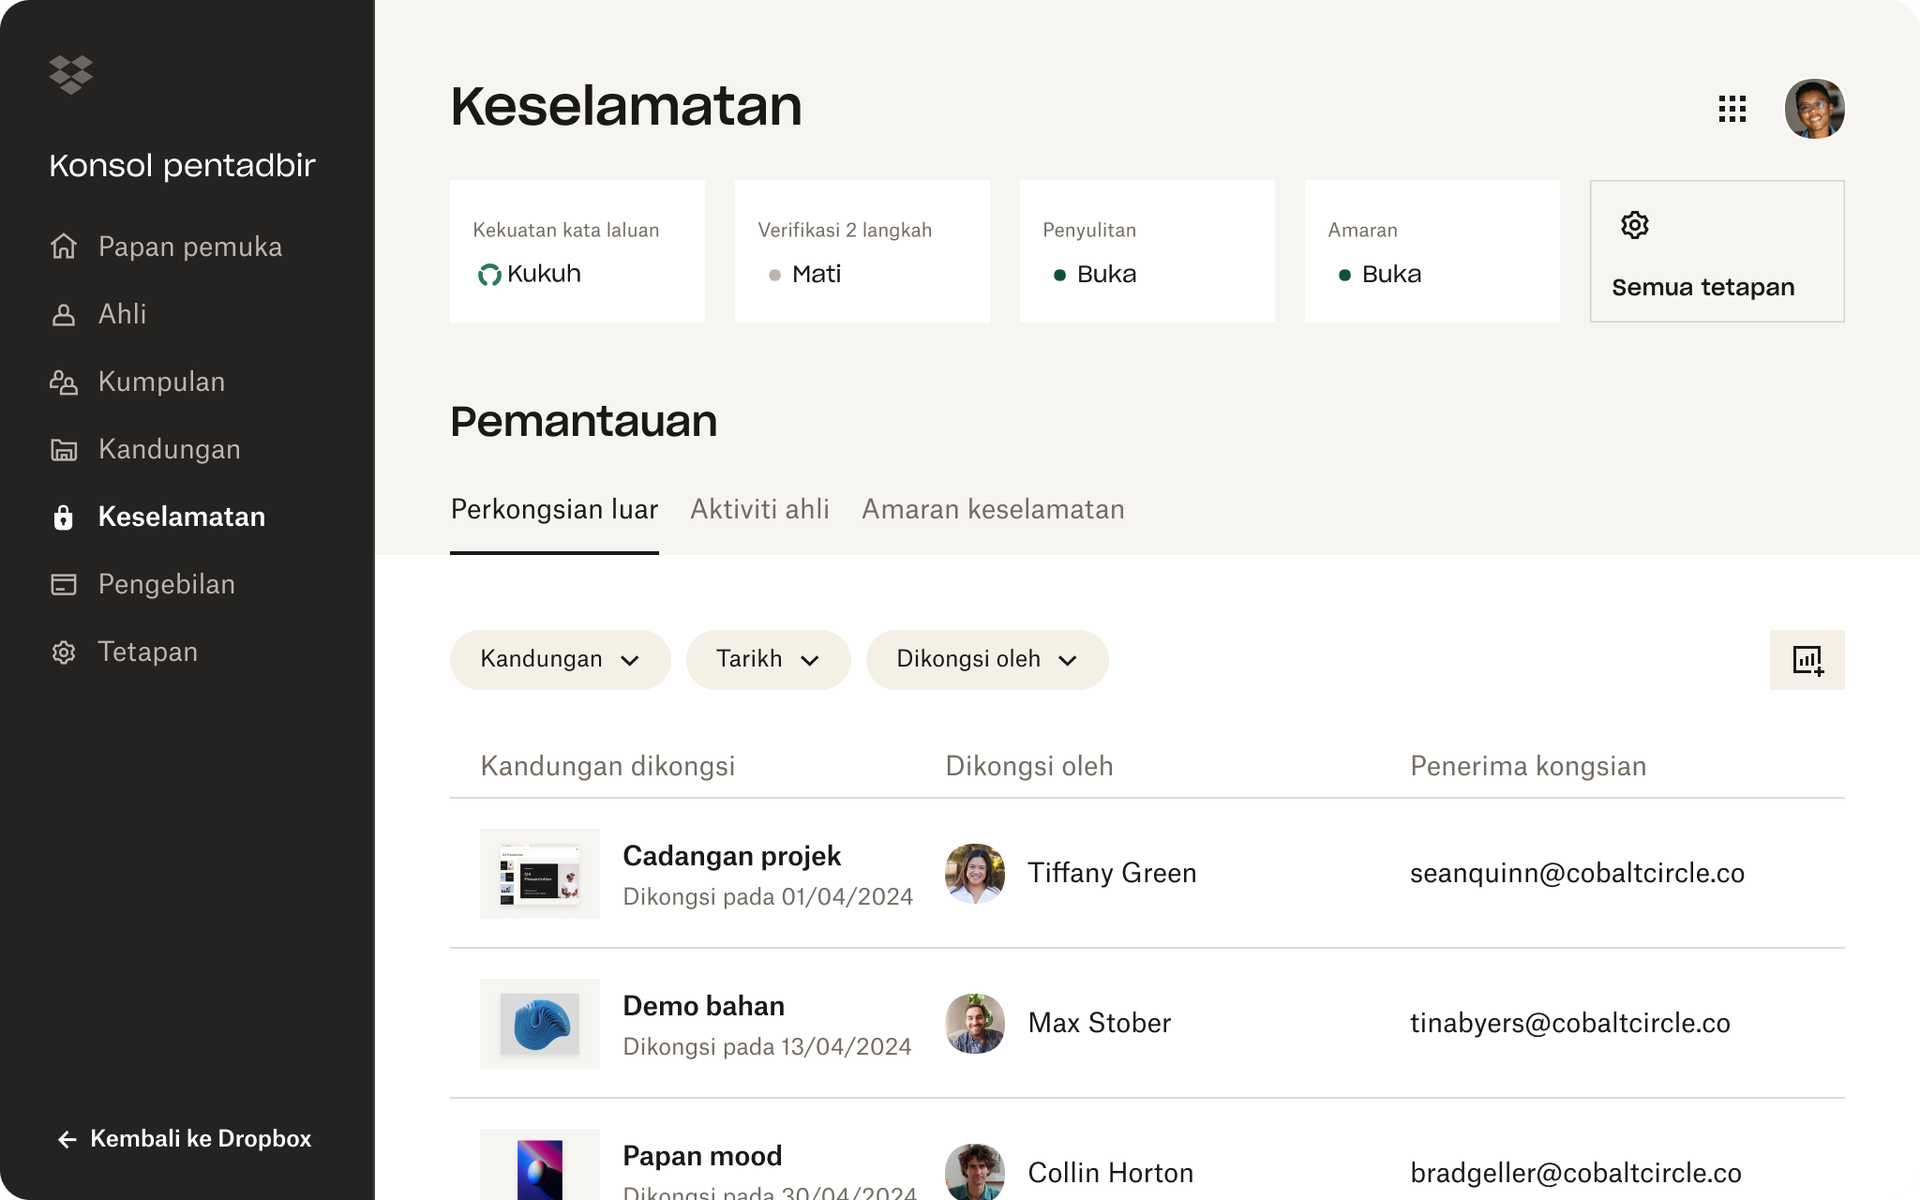Switch to the Aktiviti ahli tab

759,510
